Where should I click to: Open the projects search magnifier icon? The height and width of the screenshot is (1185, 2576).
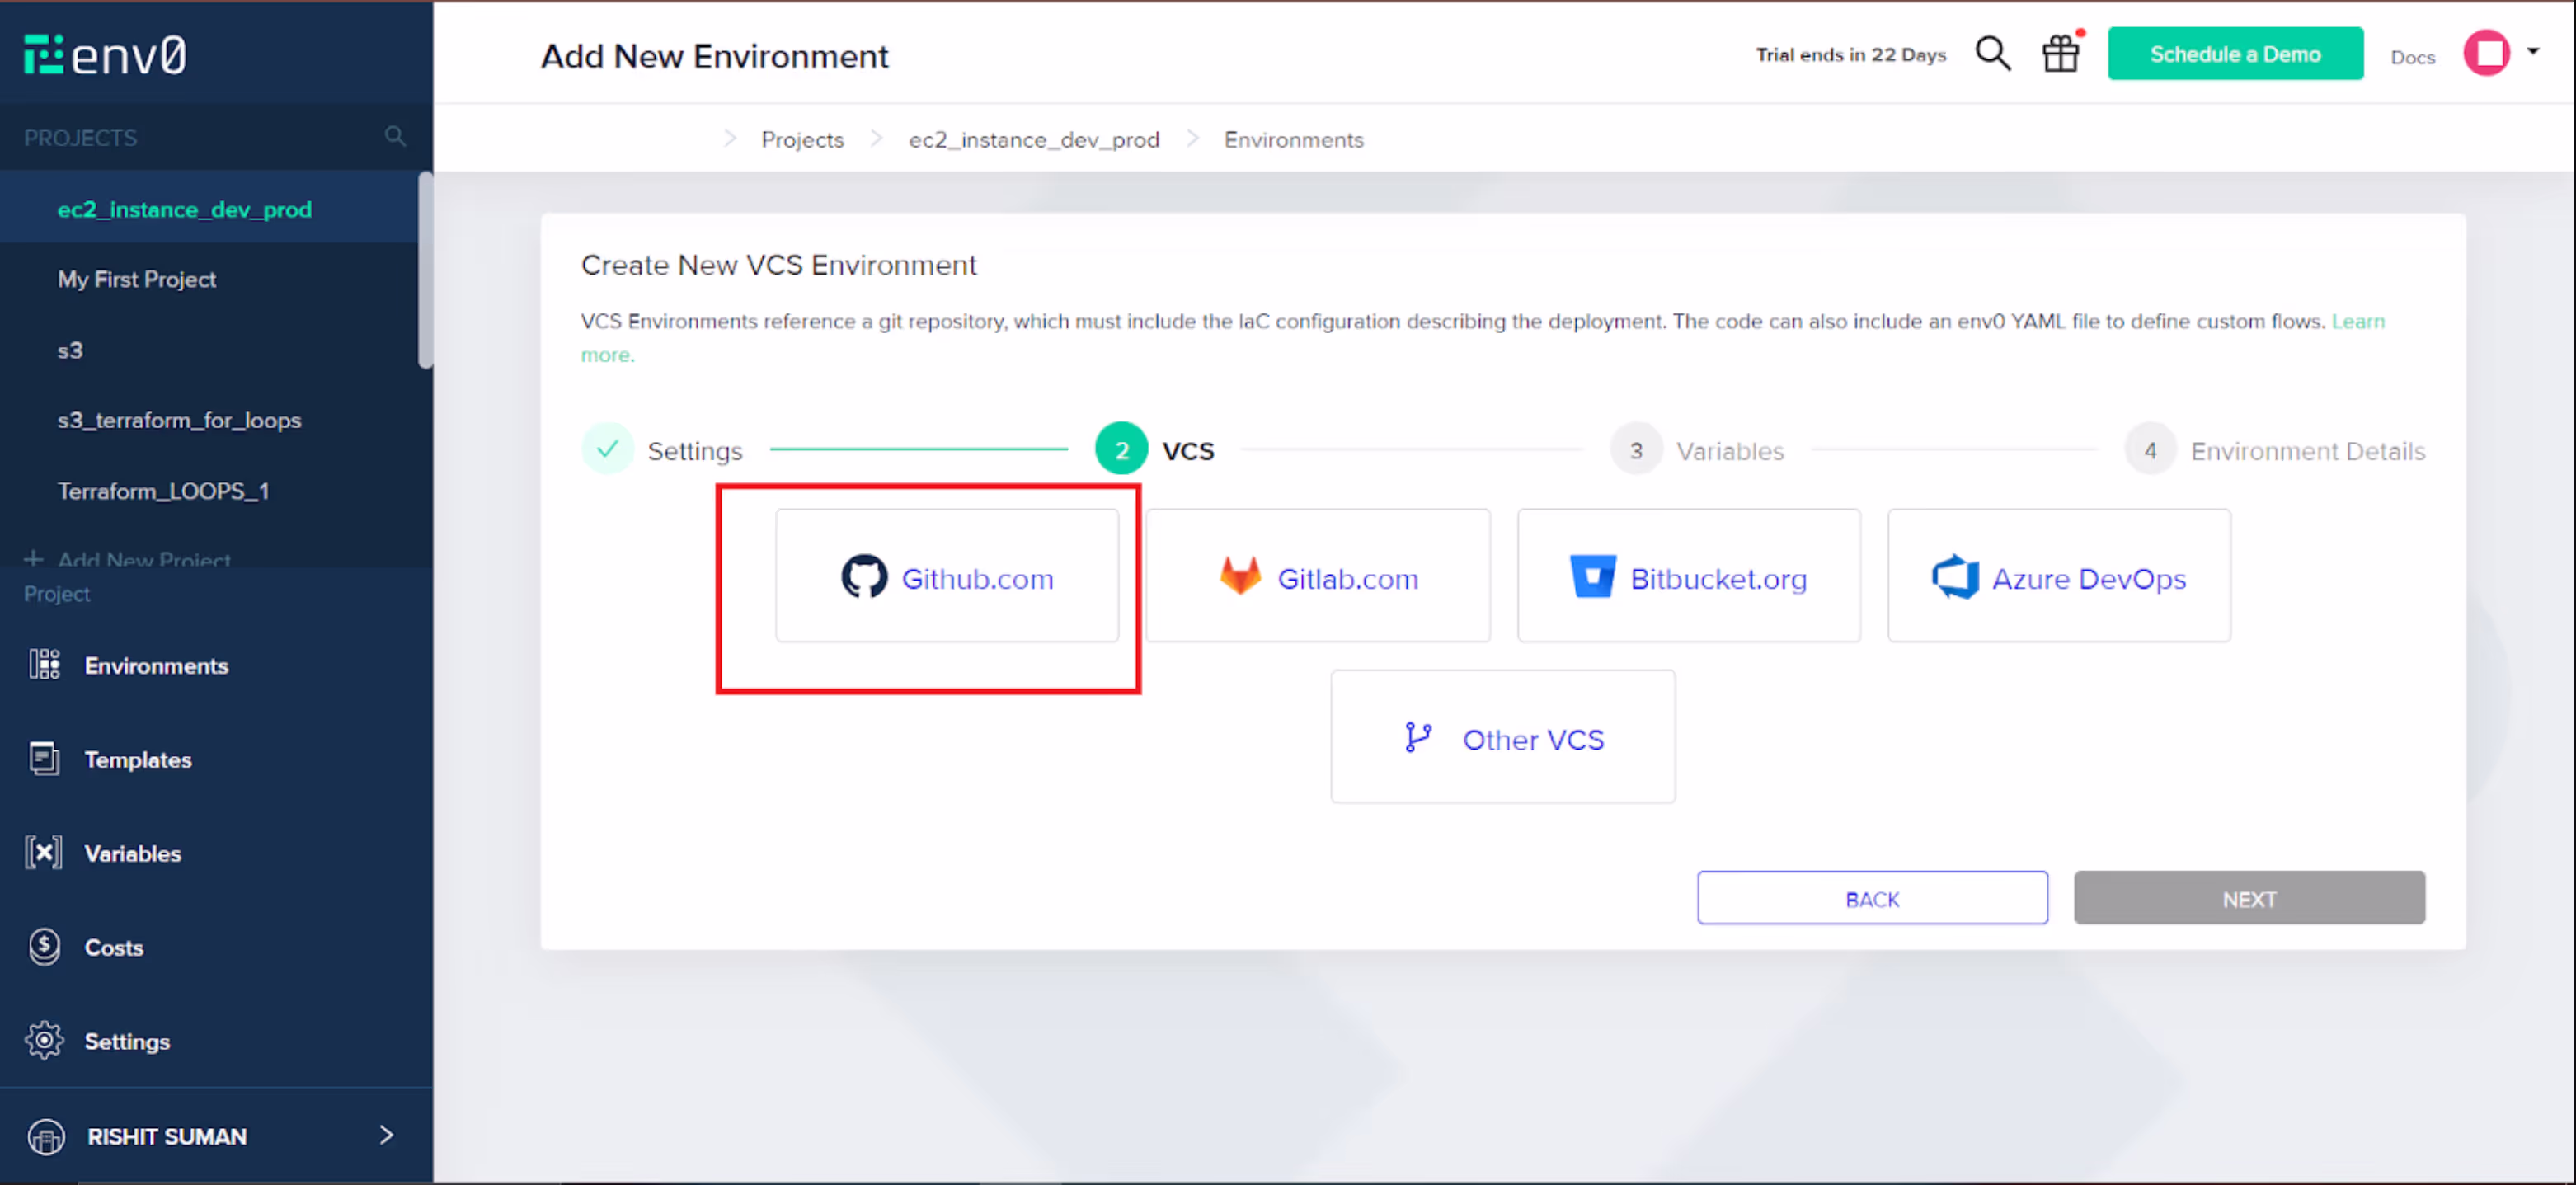395,136
